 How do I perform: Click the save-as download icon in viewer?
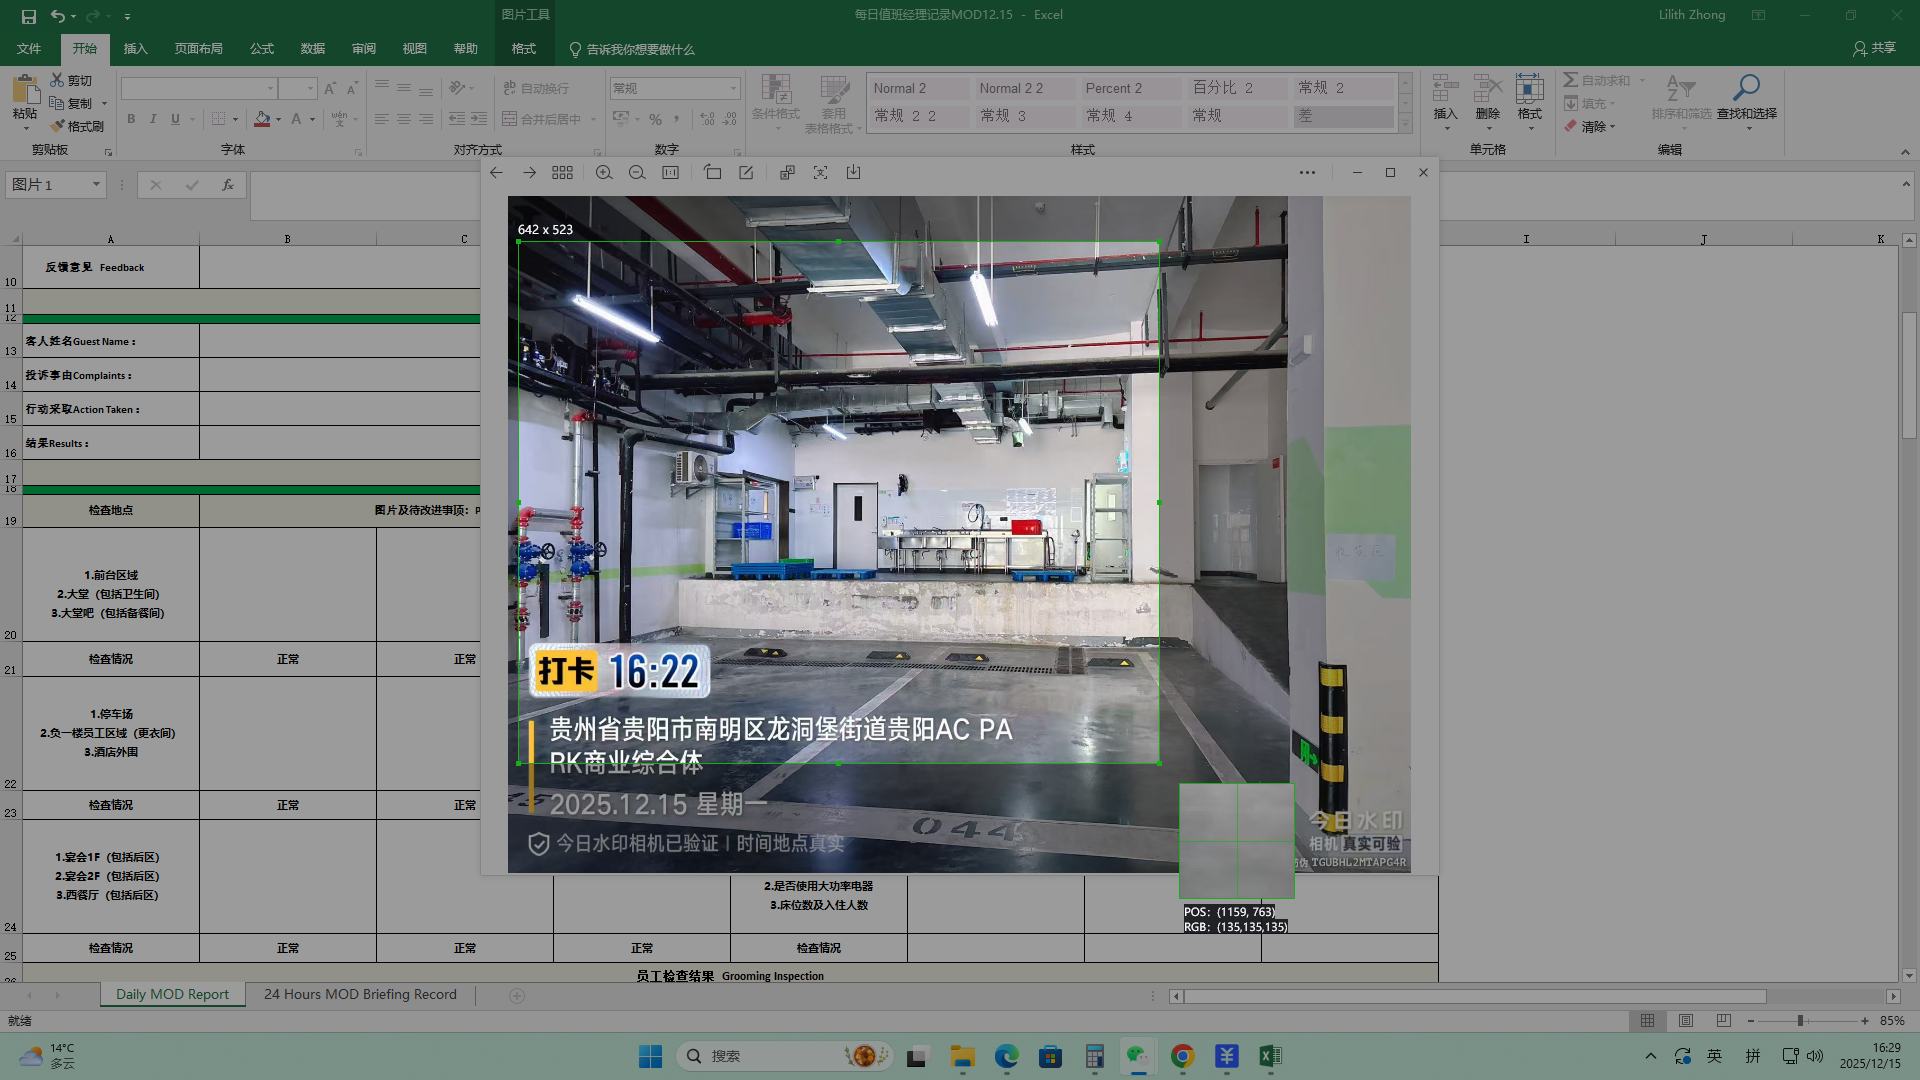[853, 173]
